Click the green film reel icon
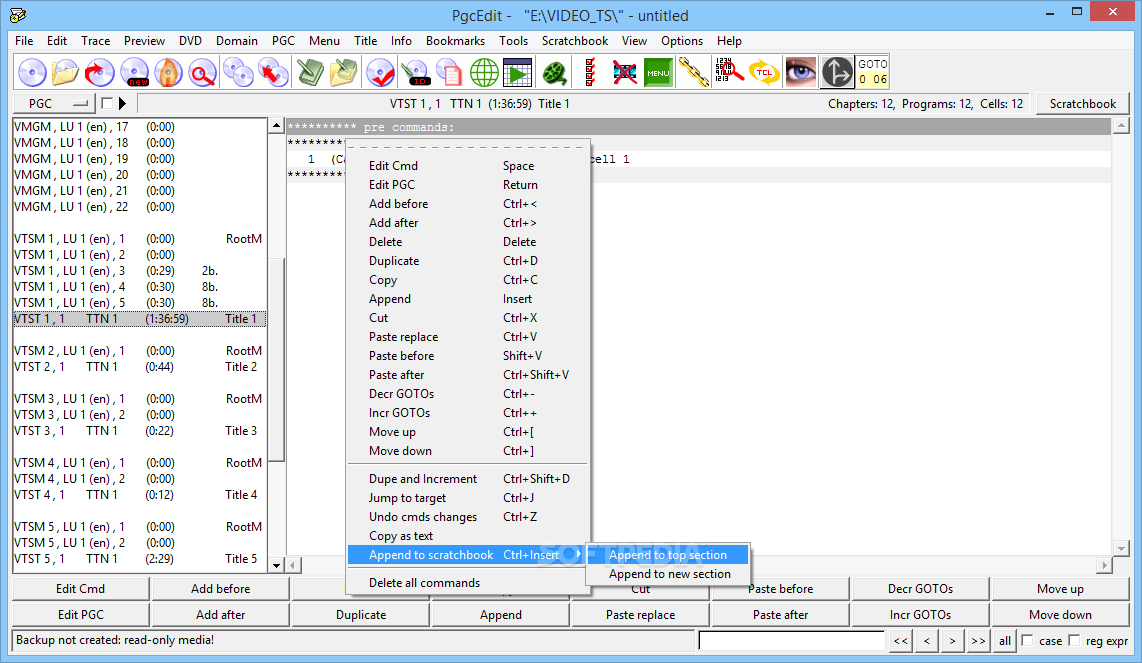1142x663 pixels. tap(555, 72)
